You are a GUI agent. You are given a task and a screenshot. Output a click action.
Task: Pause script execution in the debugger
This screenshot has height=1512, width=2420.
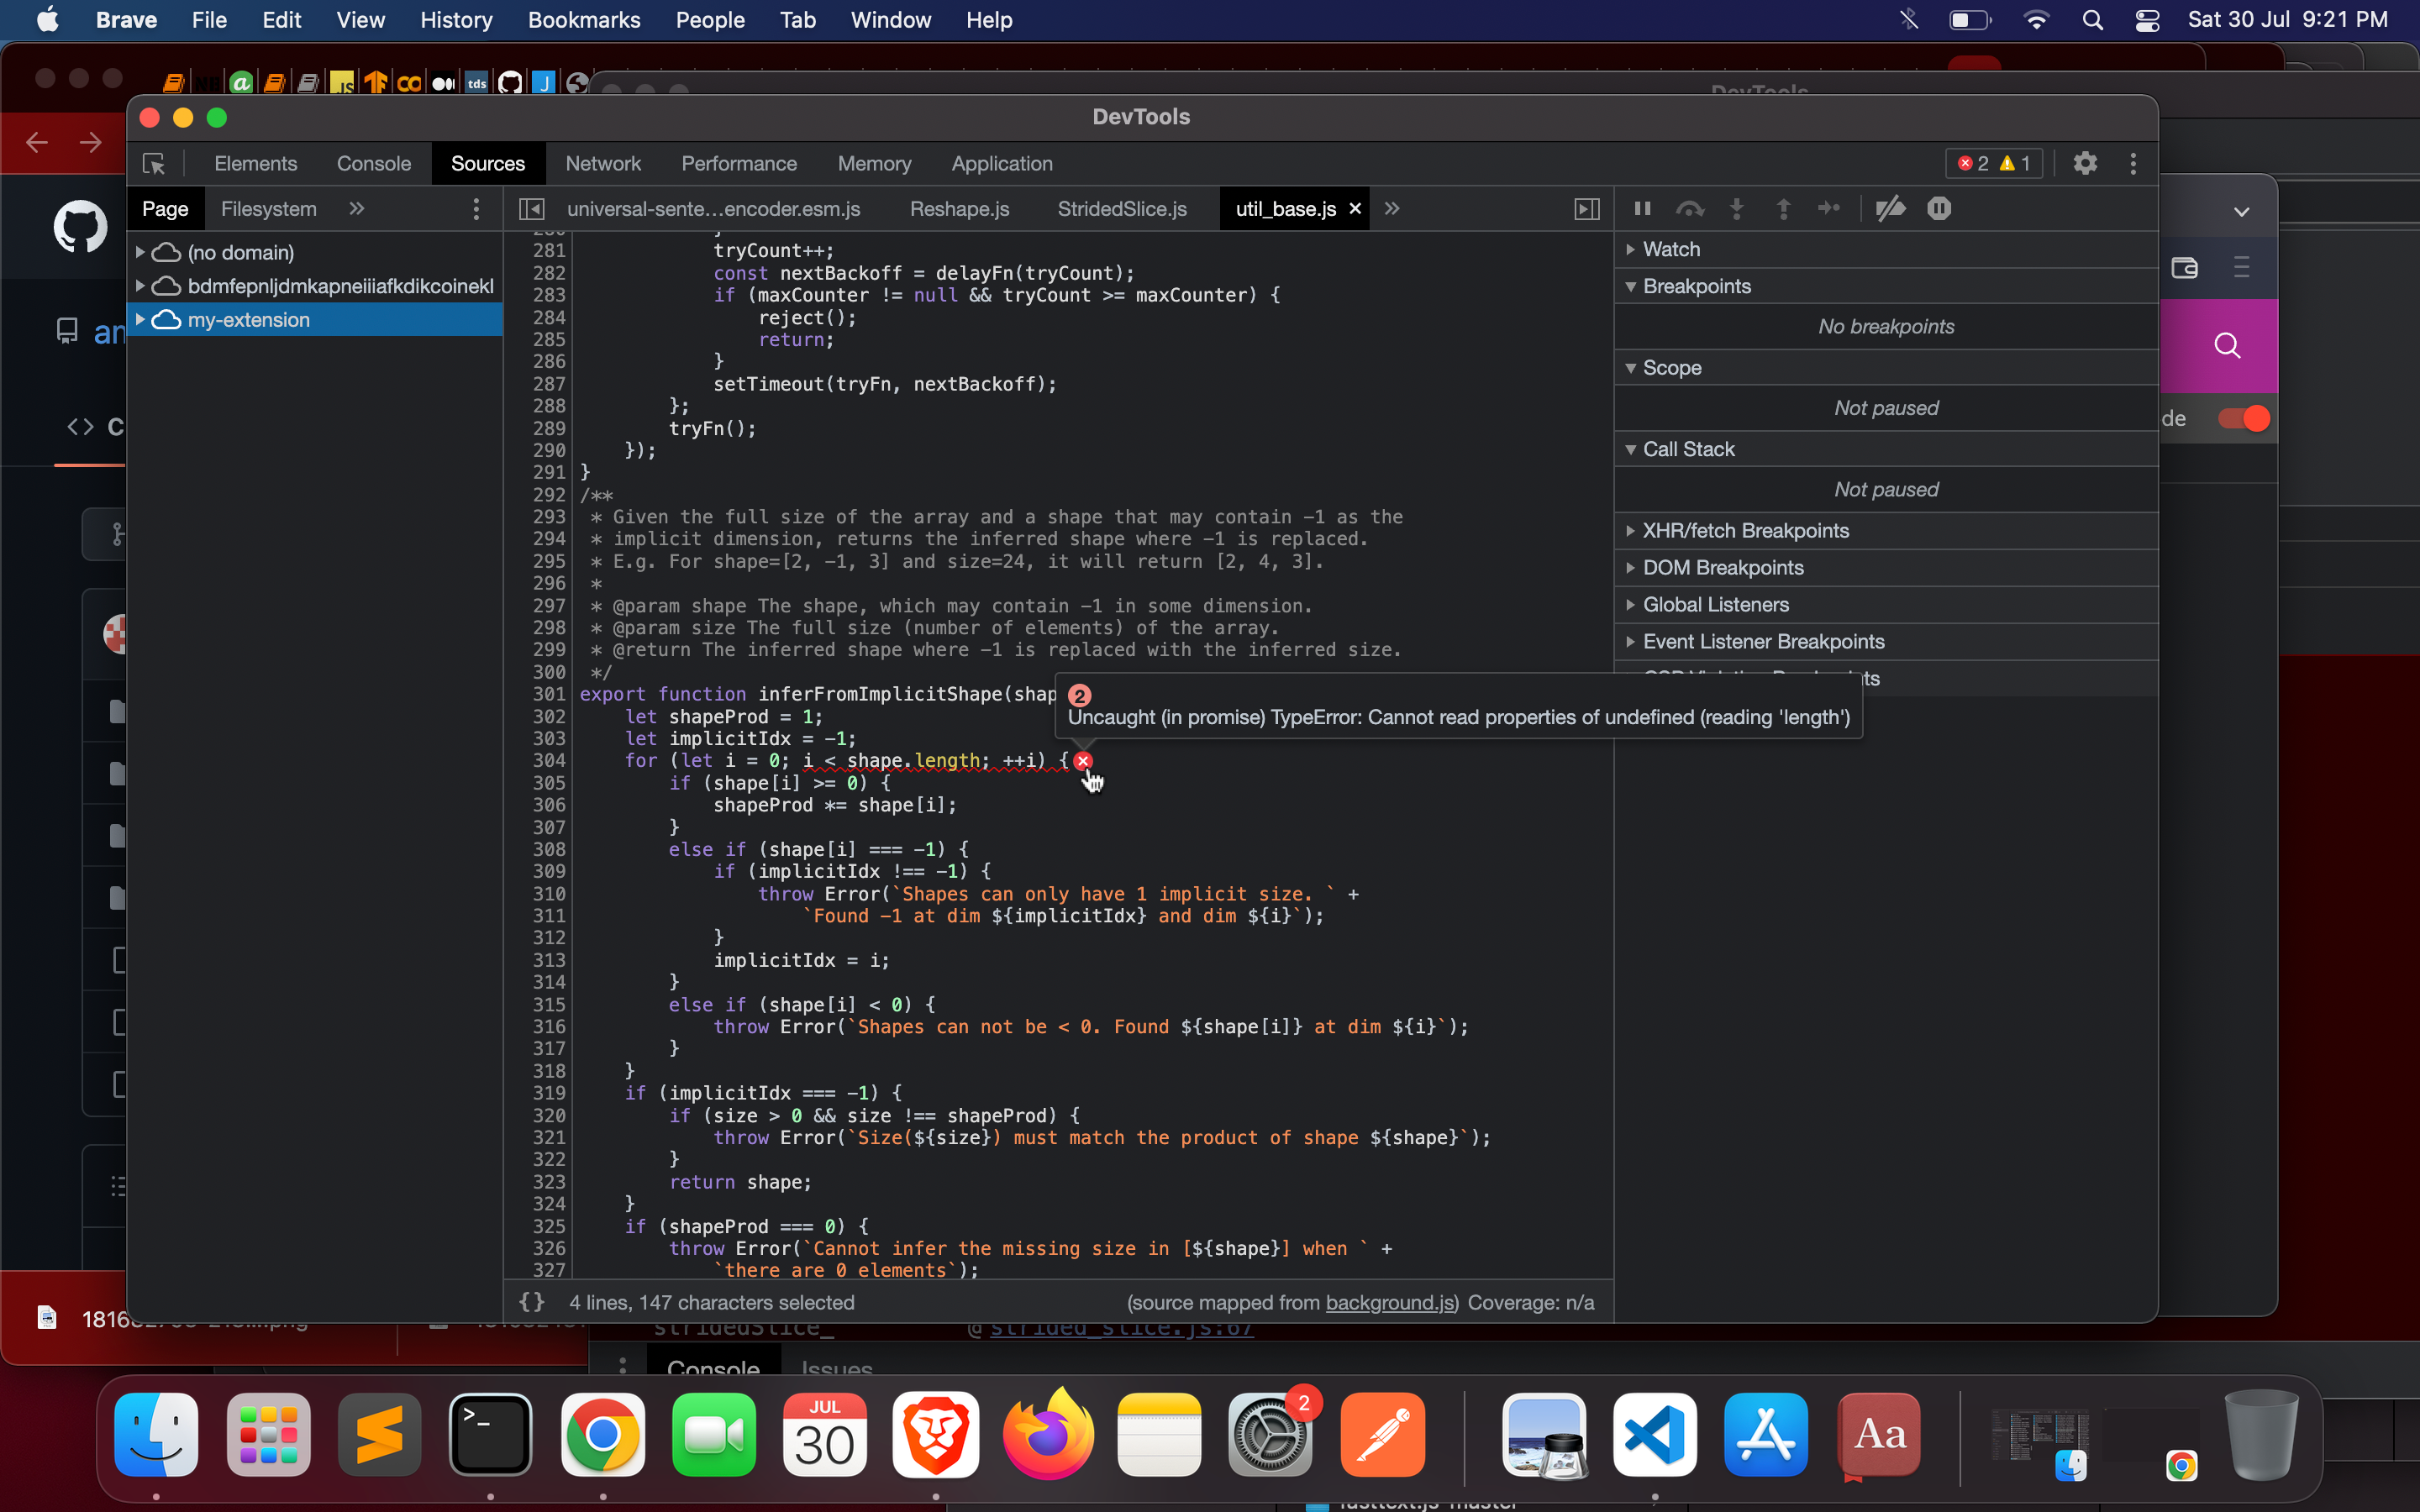[1641, 209]
